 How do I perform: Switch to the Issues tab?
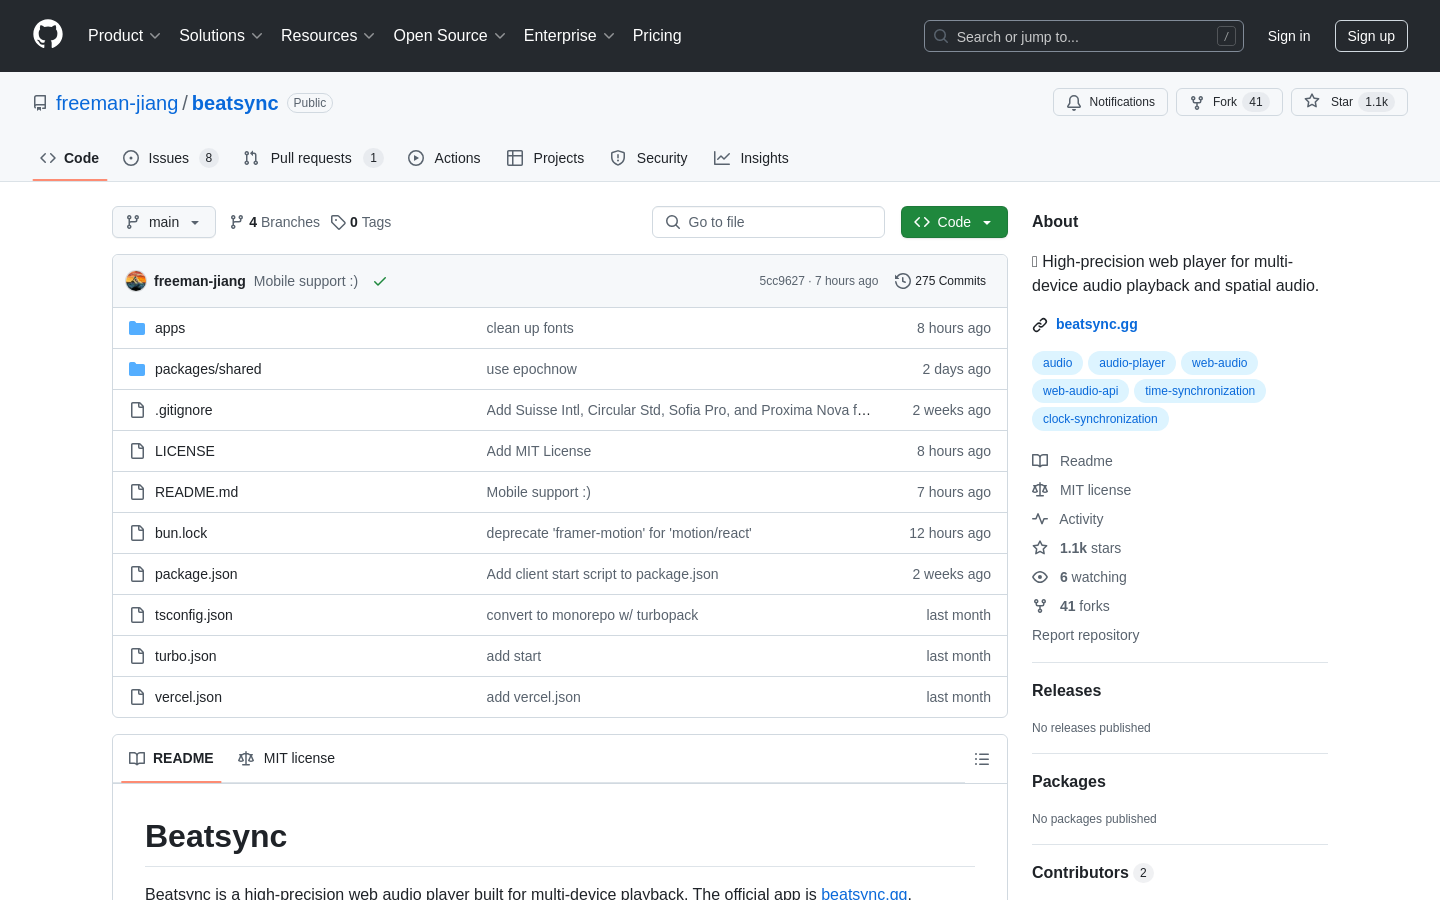point(170,158)
